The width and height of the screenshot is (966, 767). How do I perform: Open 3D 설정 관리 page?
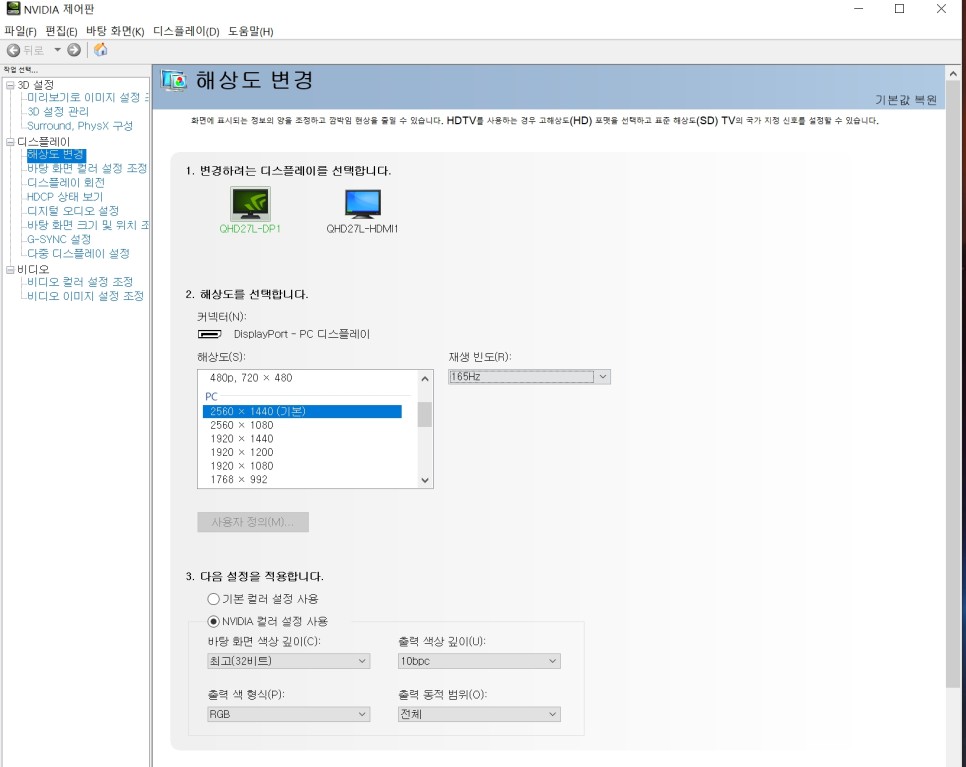[x=58, y=112]
